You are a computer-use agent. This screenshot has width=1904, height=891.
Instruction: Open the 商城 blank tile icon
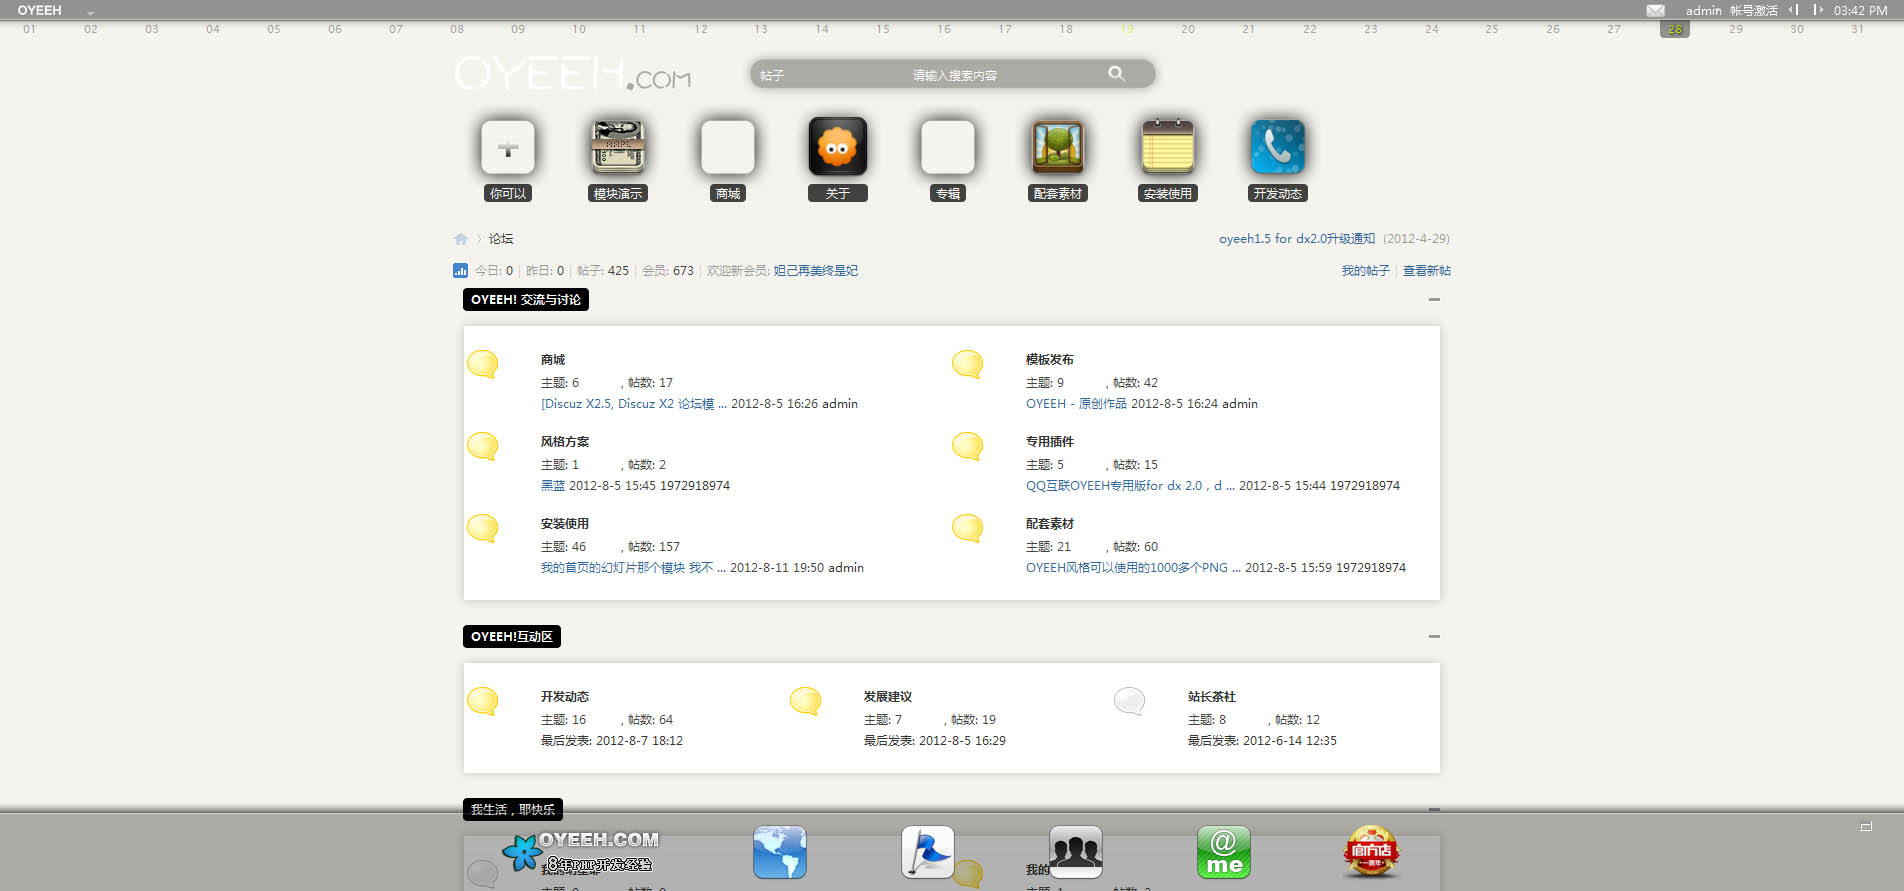click(x=728, y=147)
